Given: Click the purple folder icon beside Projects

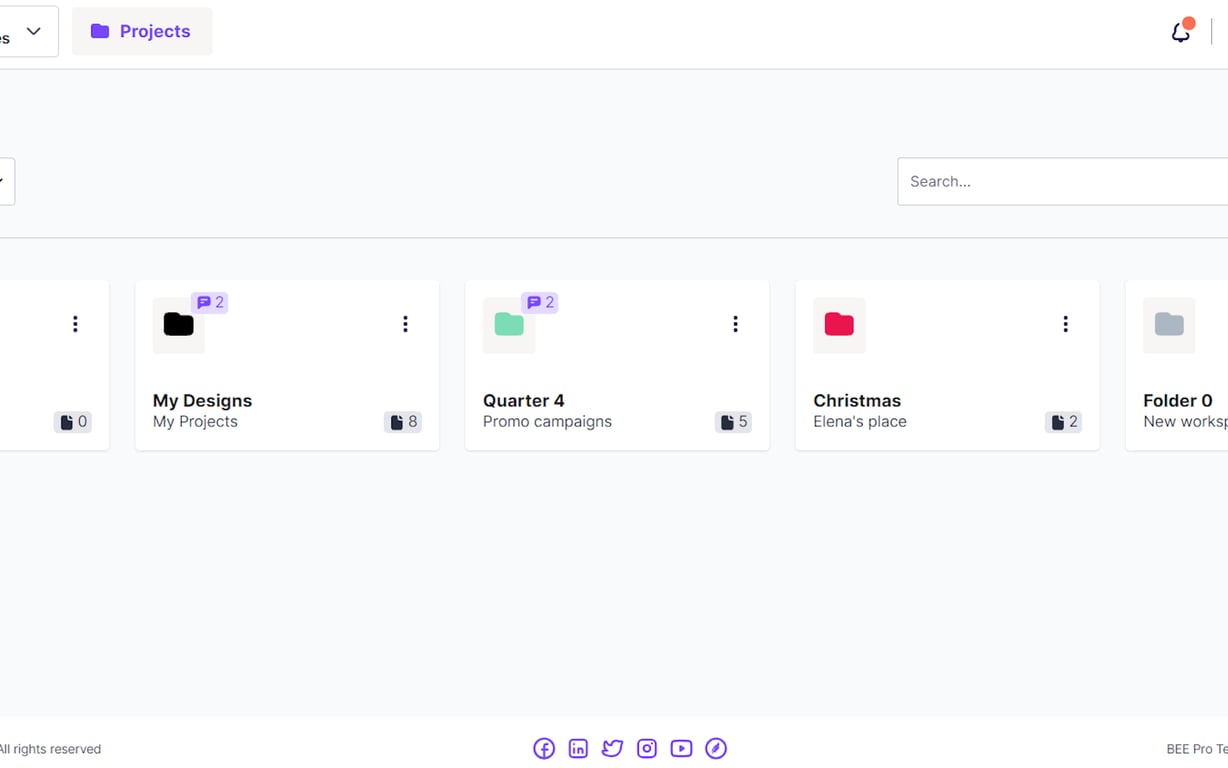Looking at the screenshot, I should point(100,31).
